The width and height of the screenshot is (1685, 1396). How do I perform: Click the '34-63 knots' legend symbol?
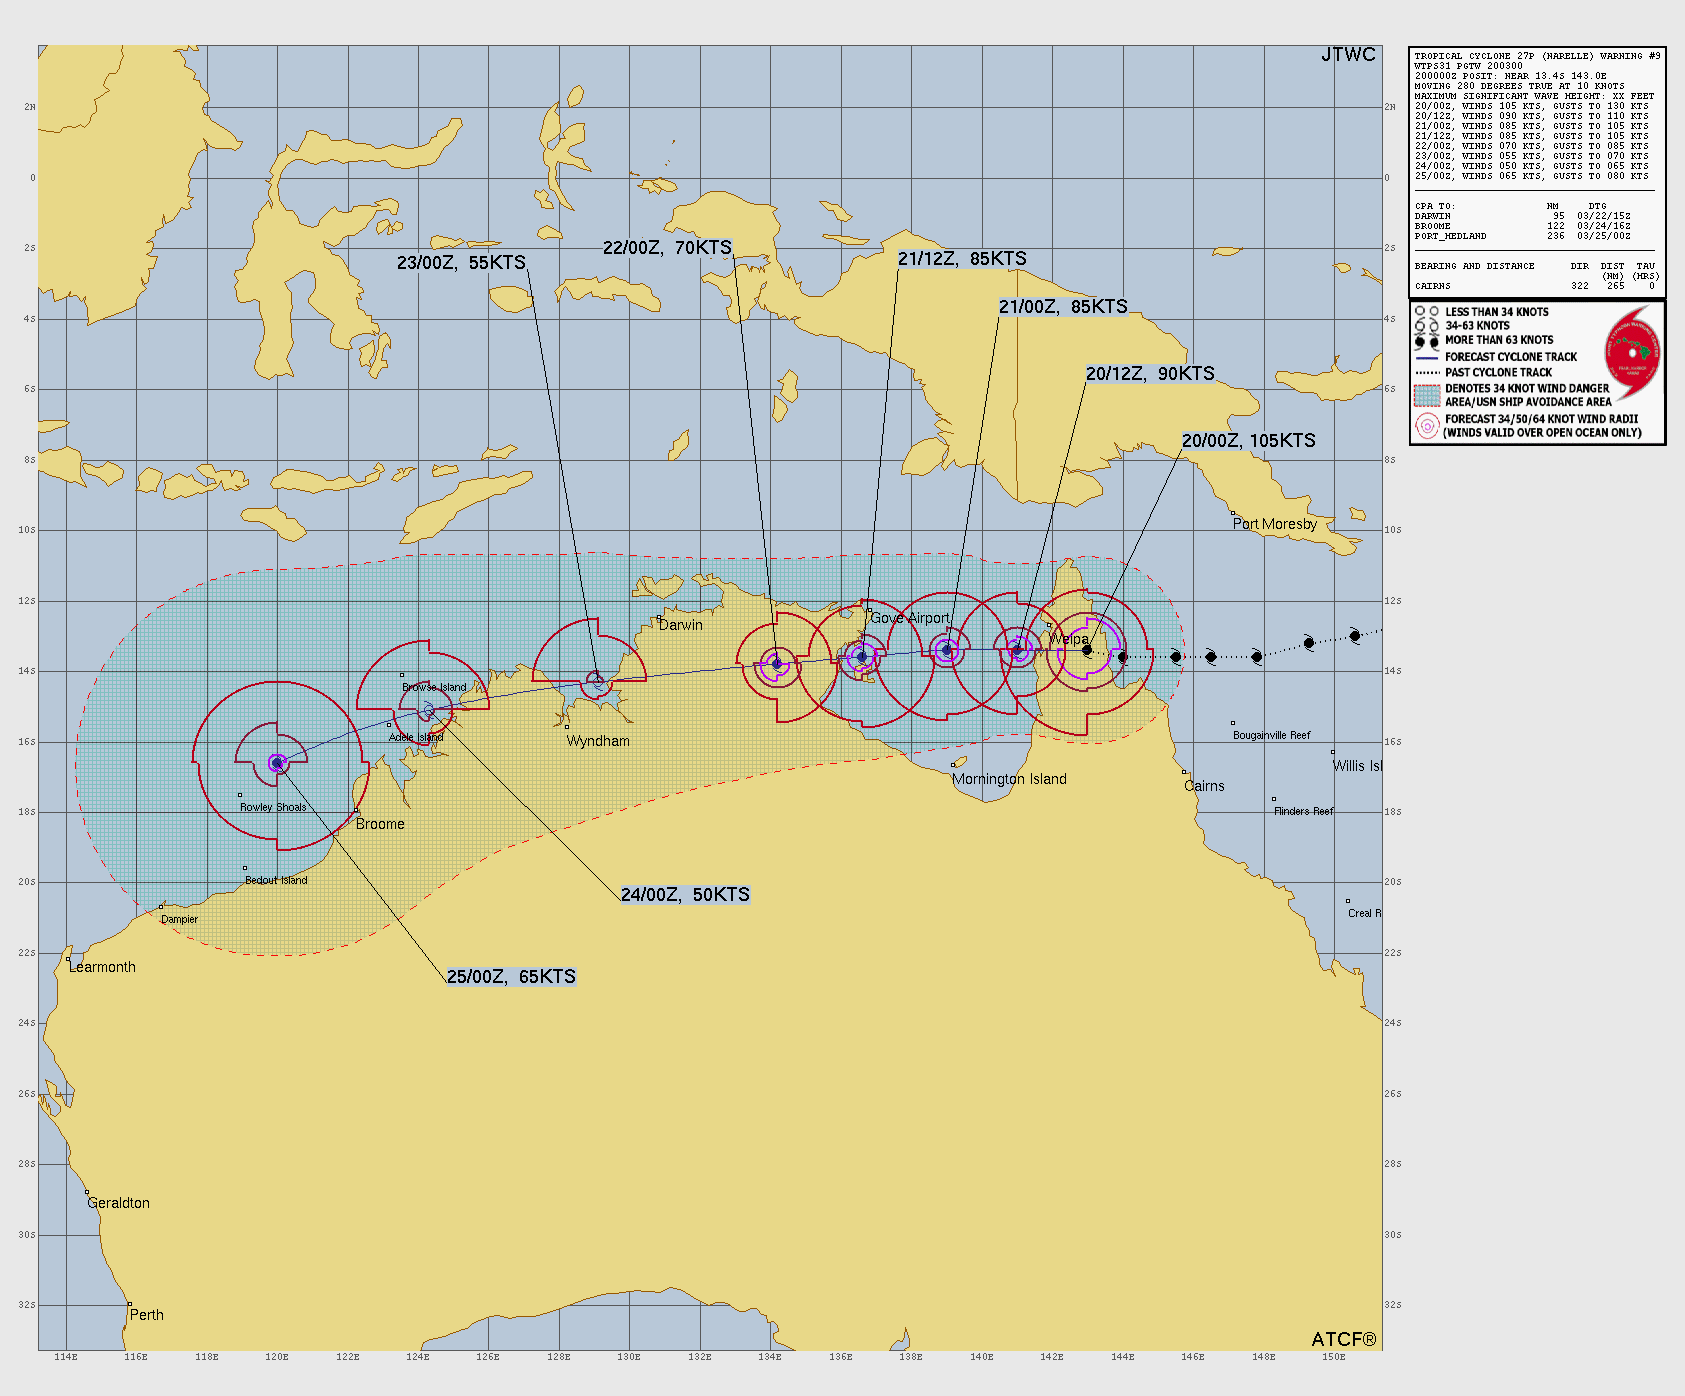pos(1427,326)
